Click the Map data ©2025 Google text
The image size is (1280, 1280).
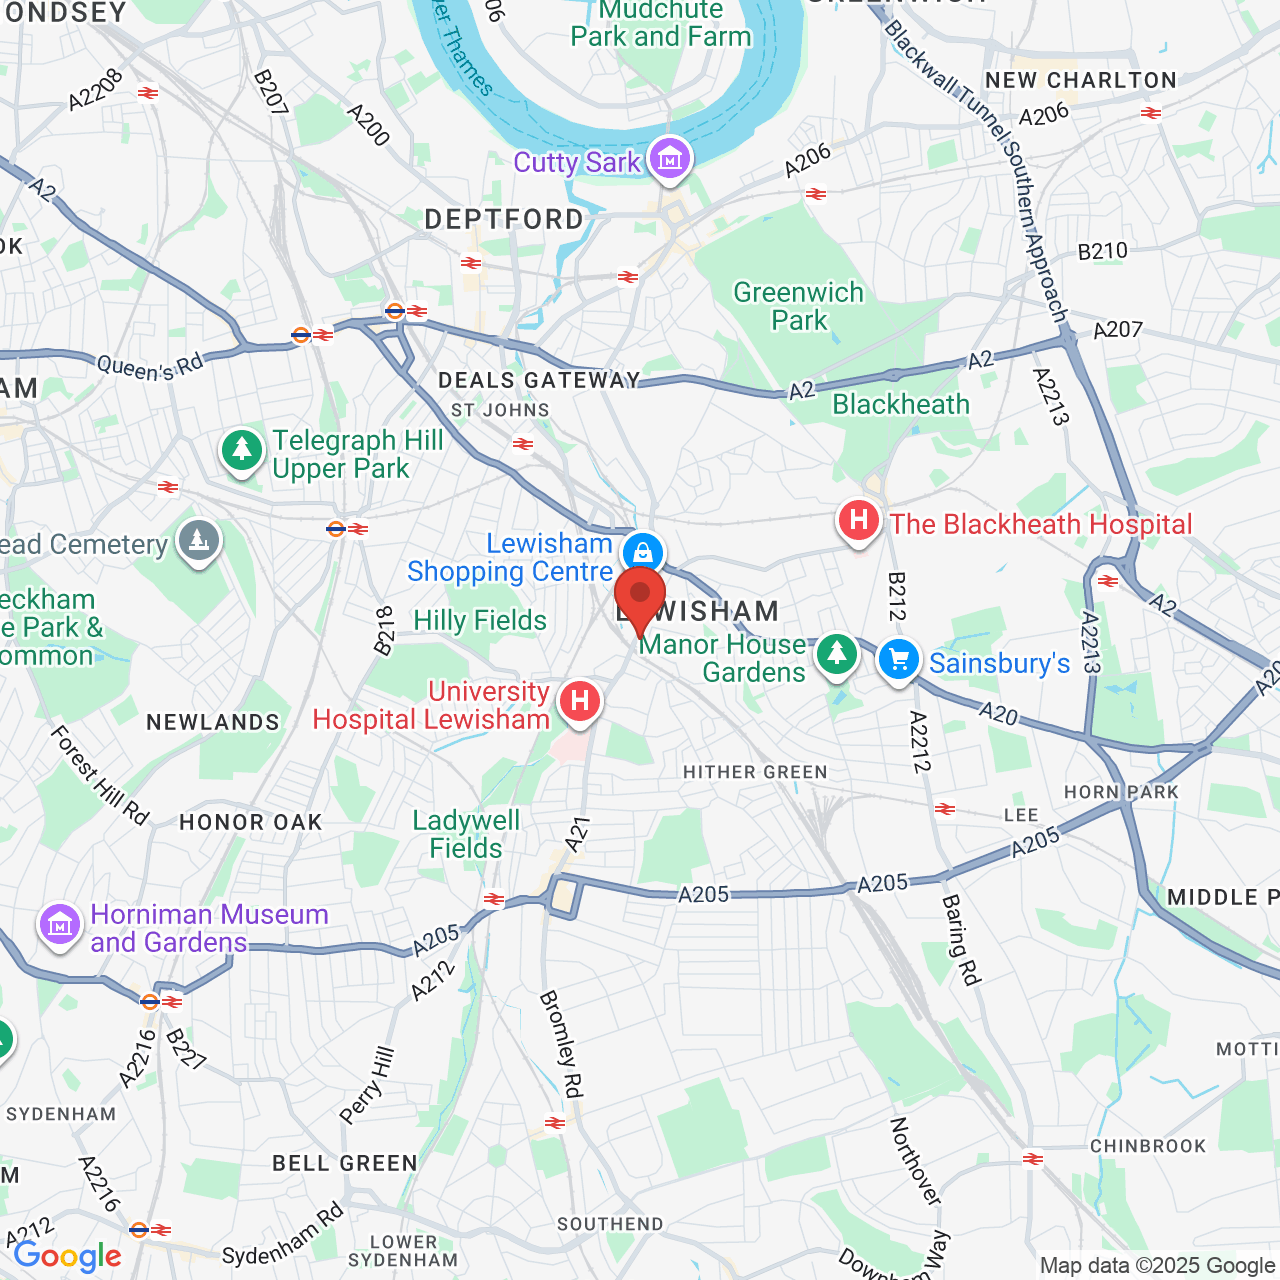[1157, 1266]
